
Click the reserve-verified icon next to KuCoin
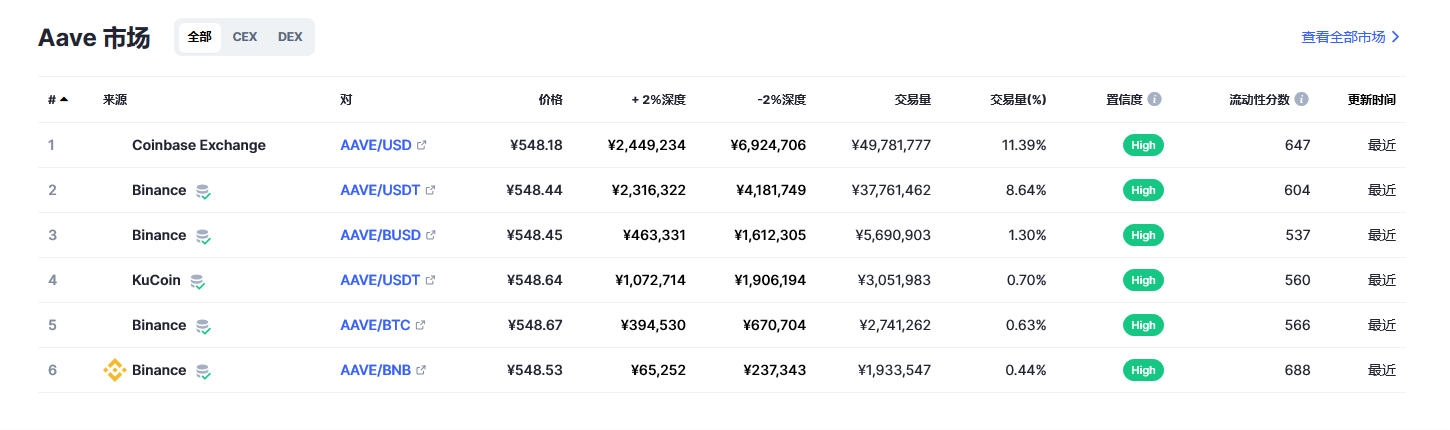pyautogui.click(x=198, y=281)
